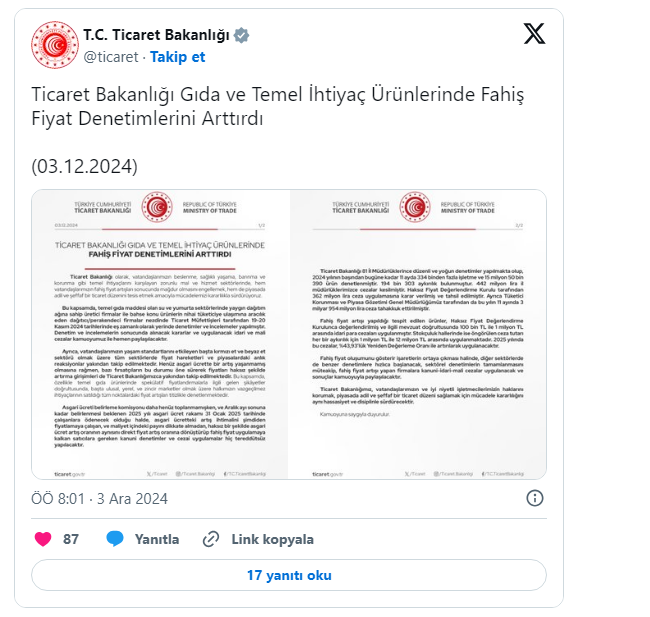The height and width of the screenshot is (617, 650).
Task: Click the 87 likes count
Action: (x=71, y=539)
